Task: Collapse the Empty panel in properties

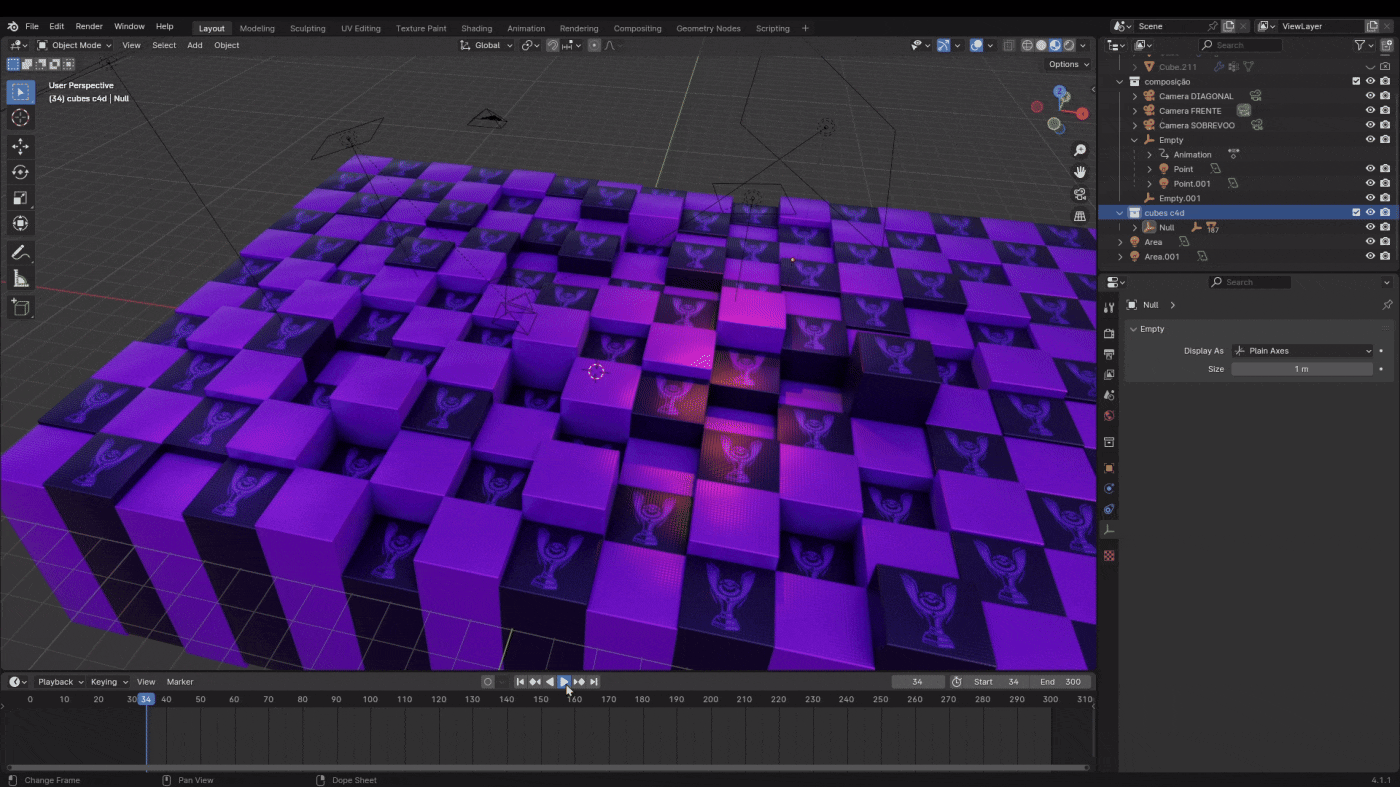Action: pos(1133,329)
